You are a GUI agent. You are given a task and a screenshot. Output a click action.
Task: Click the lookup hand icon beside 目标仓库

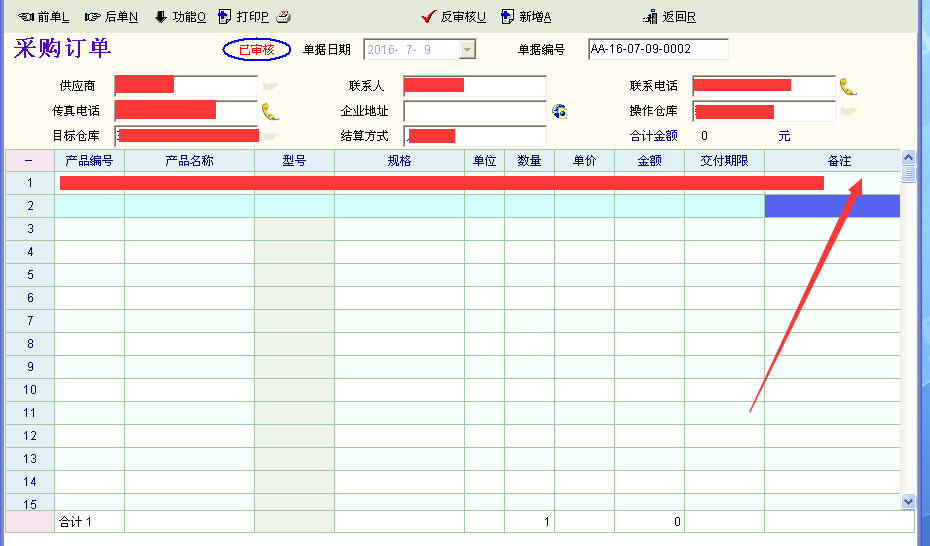point(270,135)
